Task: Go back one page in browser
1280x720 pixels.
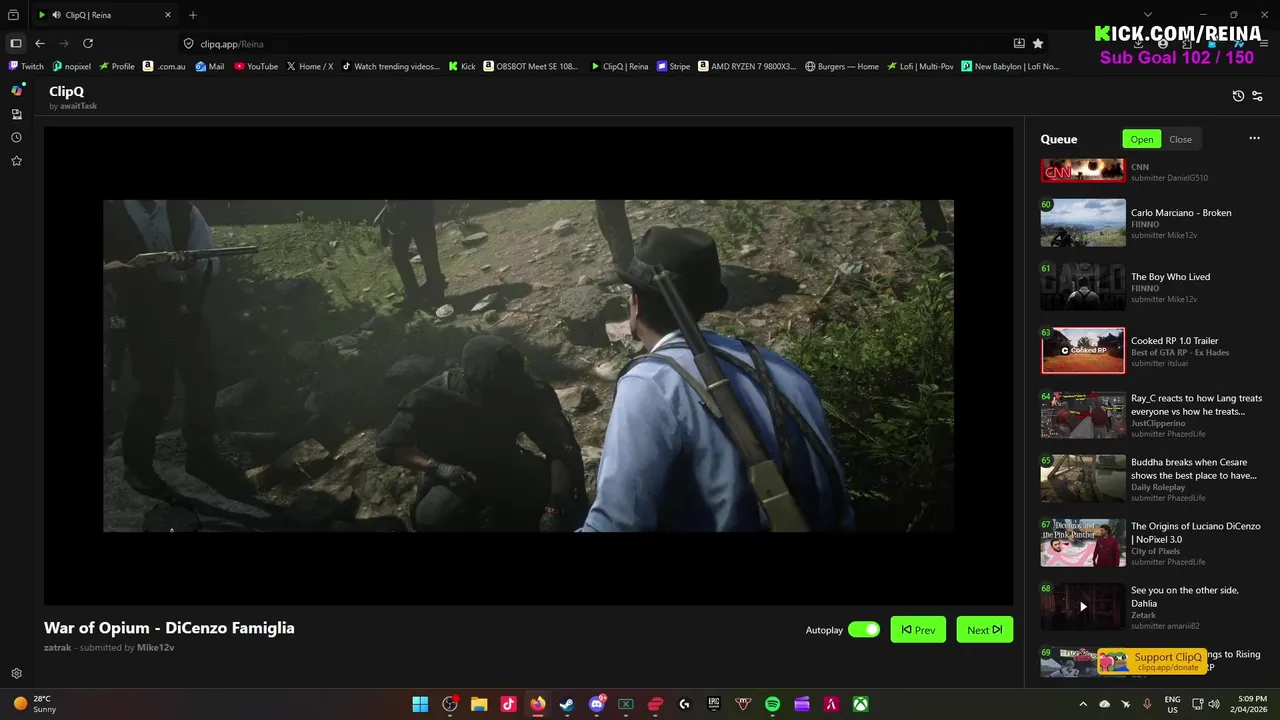Action: 40,43
